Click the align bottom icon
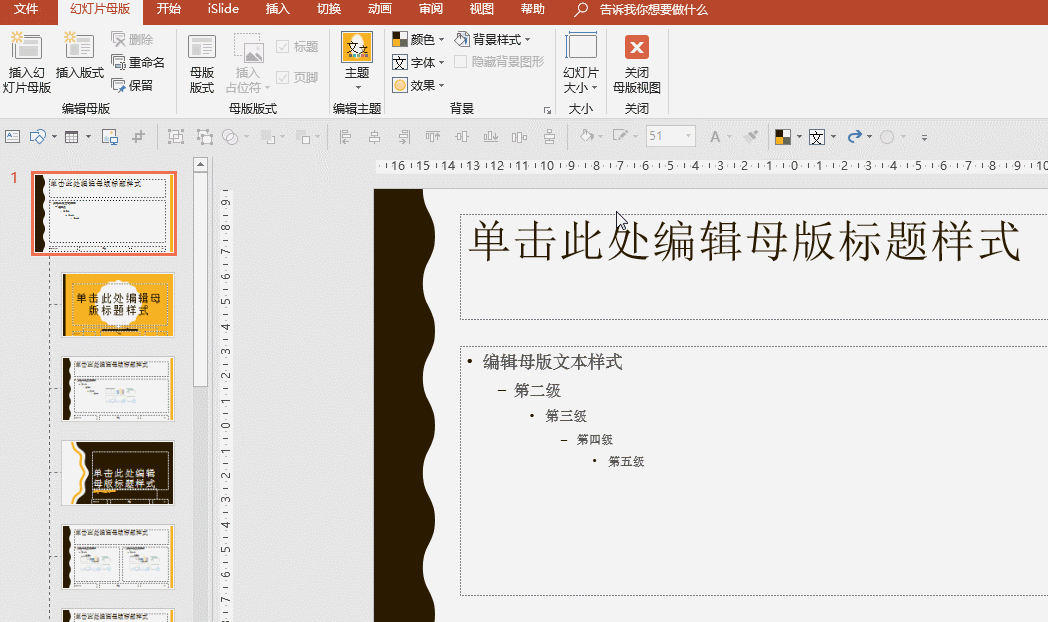This screenshot has height=622, width=1048. [x=491, y=137]
